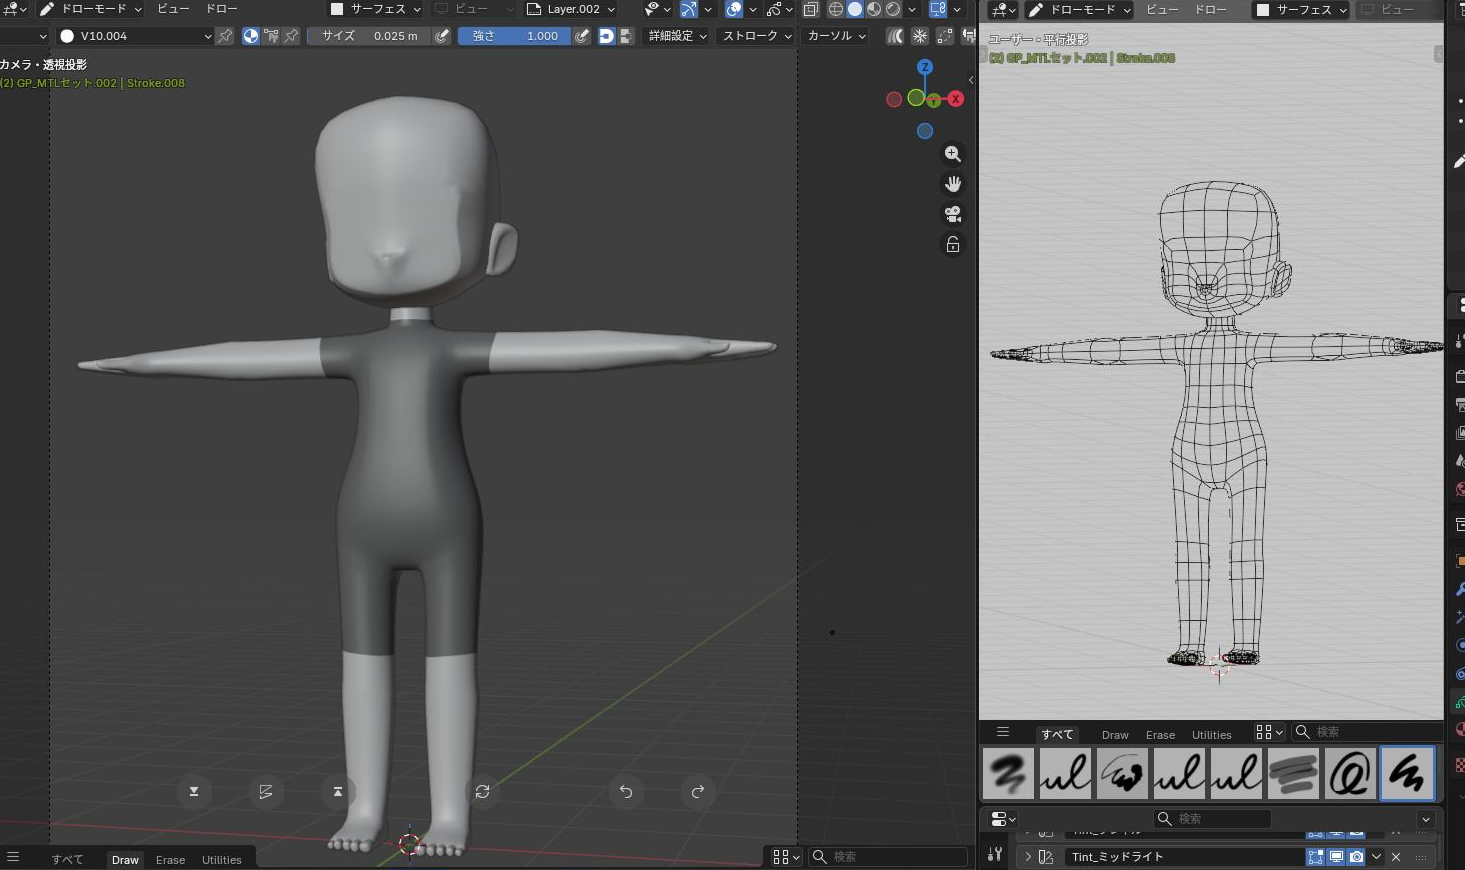Click the undo arrow button in viewport

(626, 792)
